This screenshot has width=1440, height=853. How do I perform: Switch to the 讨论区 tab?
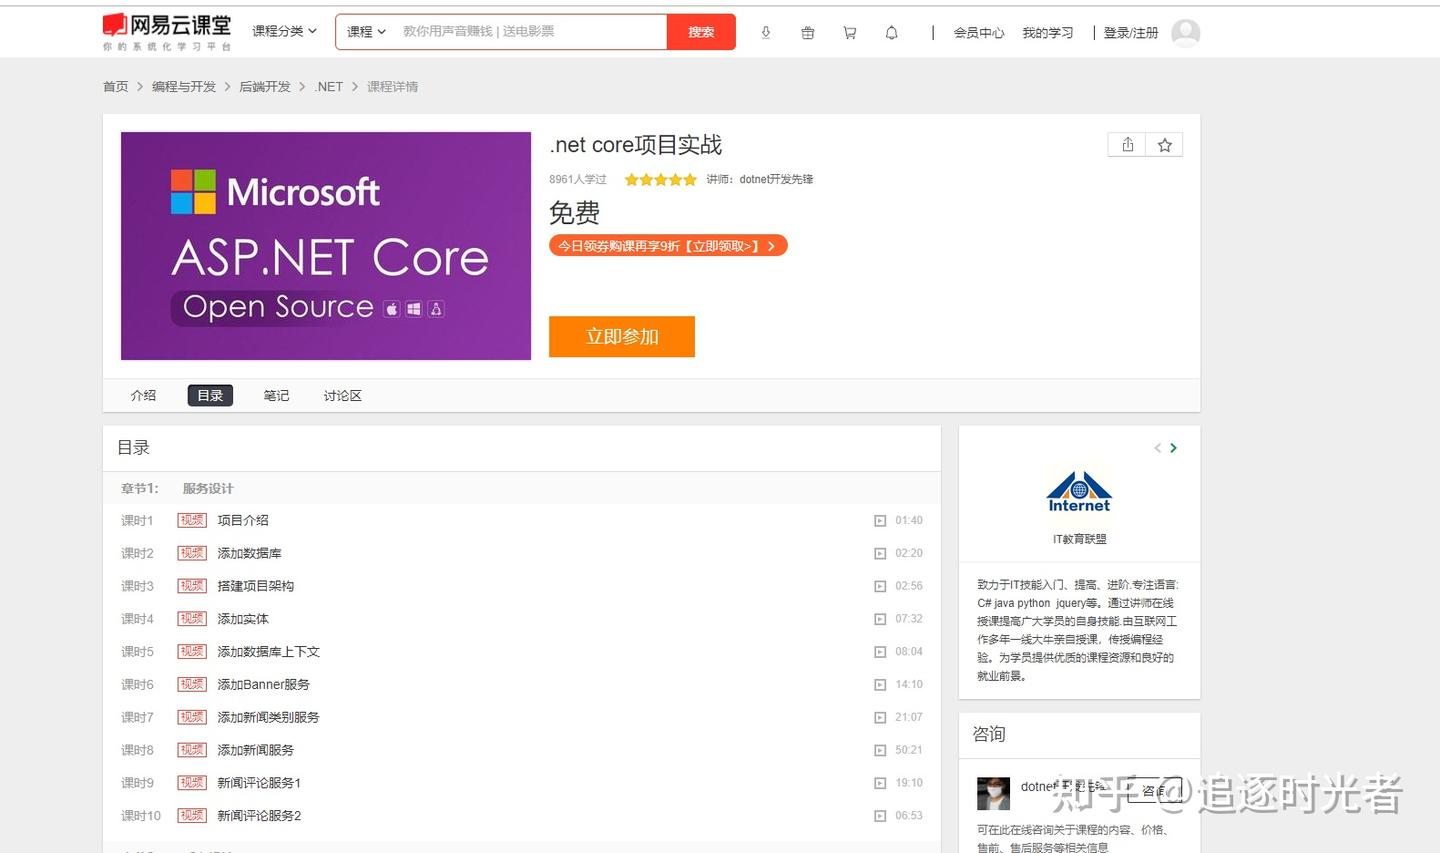(342, 395)
